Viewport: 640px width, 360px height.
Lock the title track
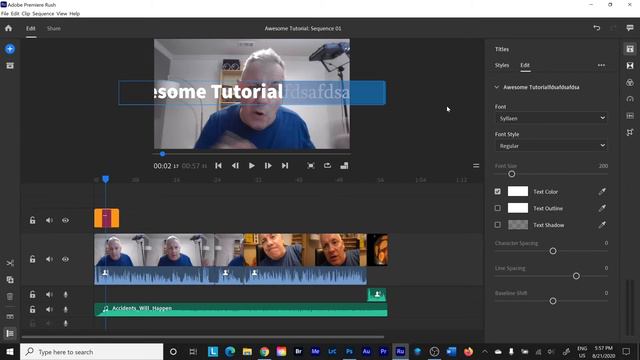tap(32, 220)
